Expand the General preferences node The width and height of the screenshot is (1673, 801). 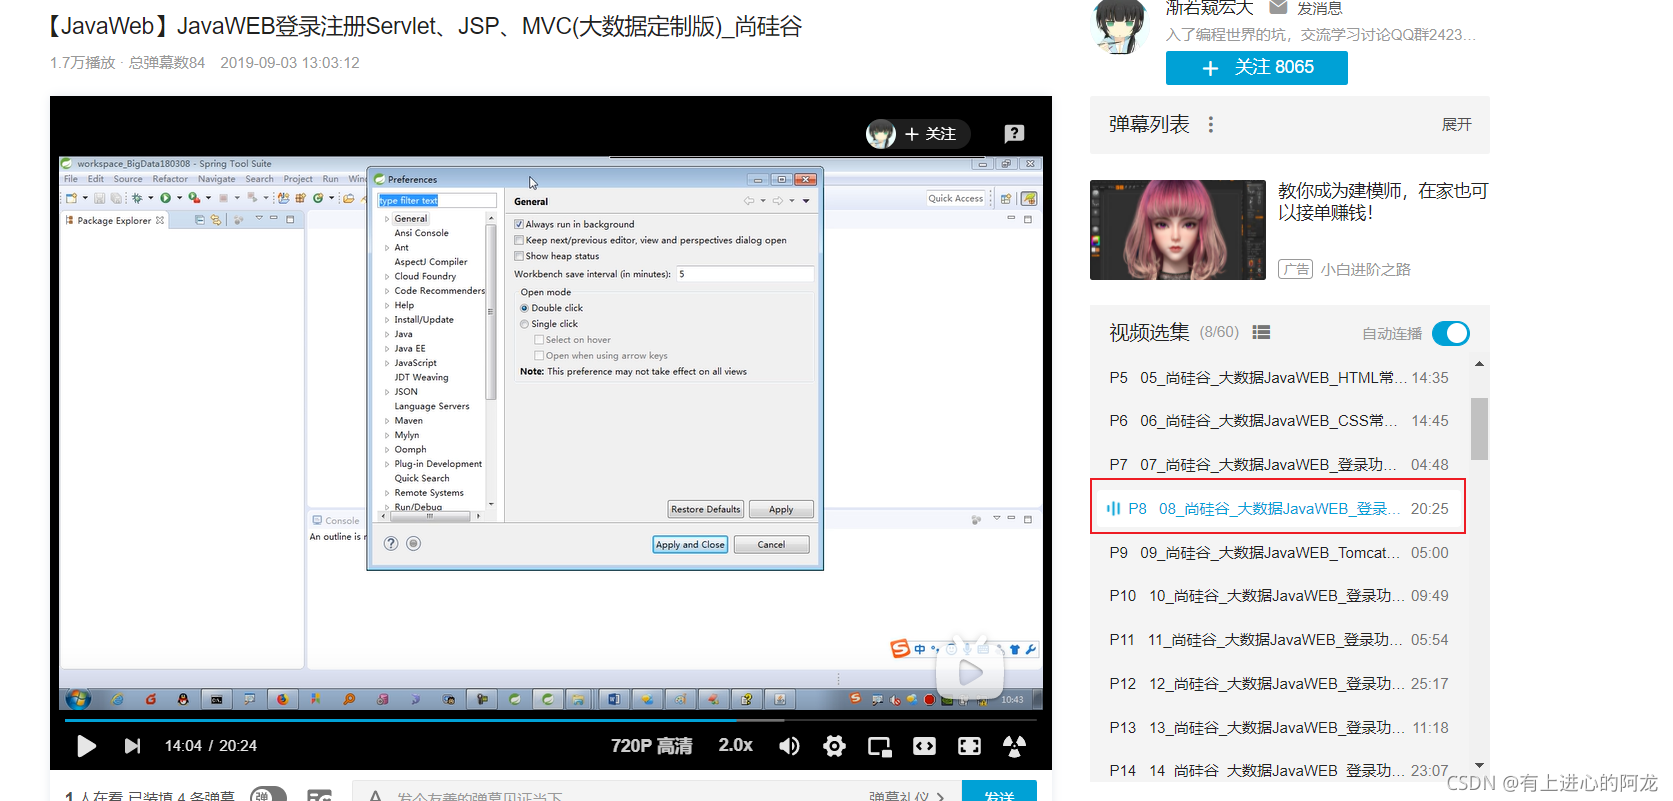[387, 218]
